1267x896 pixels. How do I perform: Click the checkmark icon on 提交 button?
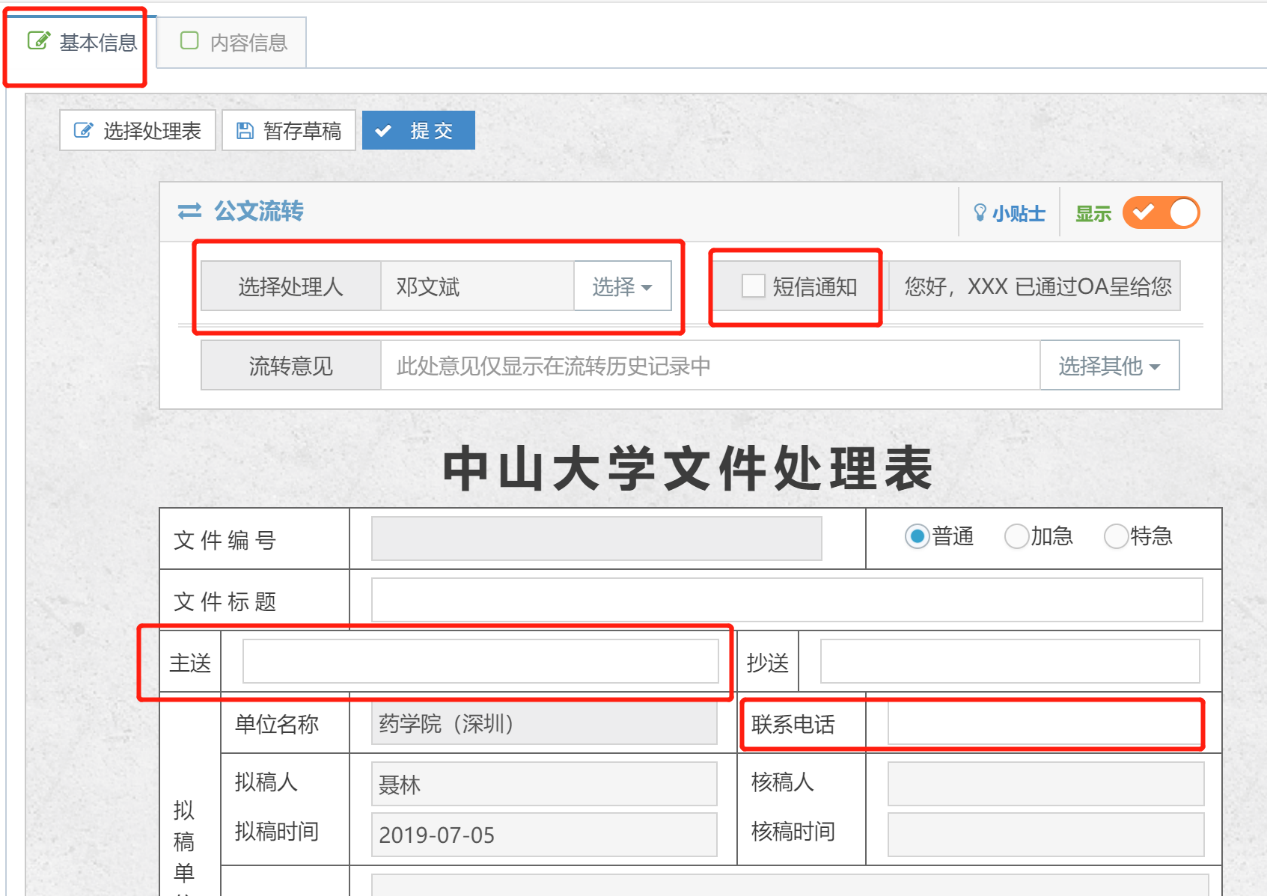pos(383,131)
